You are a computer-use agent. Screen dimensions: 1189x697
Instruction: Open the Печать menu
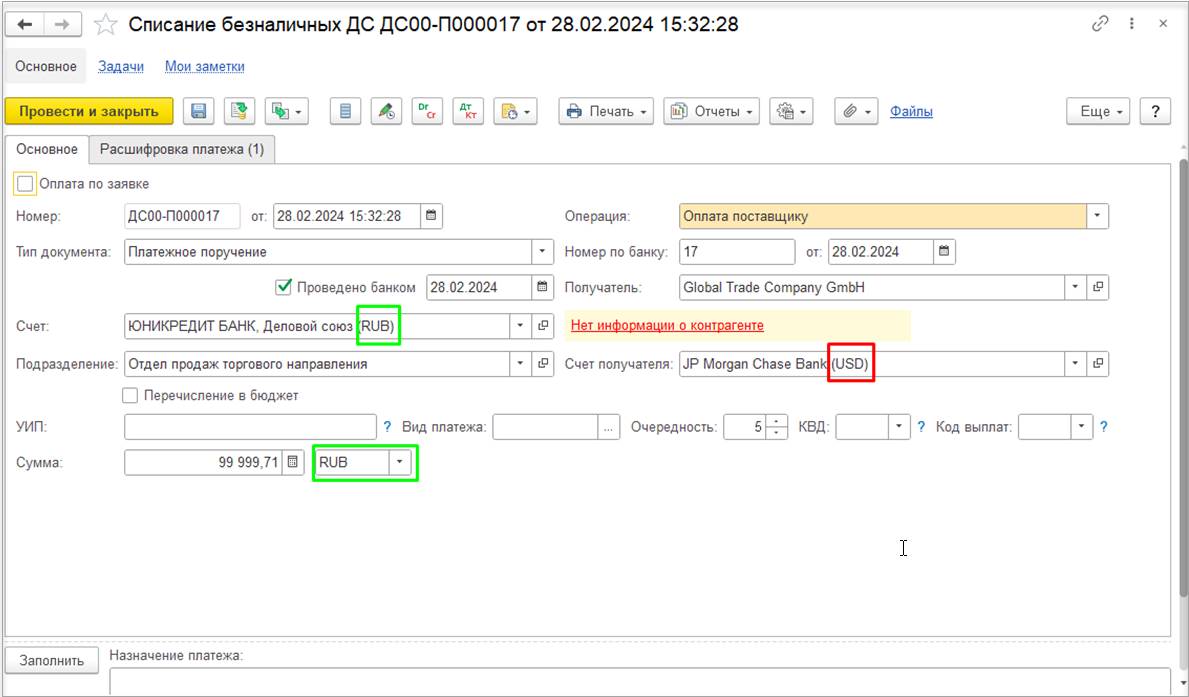click(x=606, y=111)
